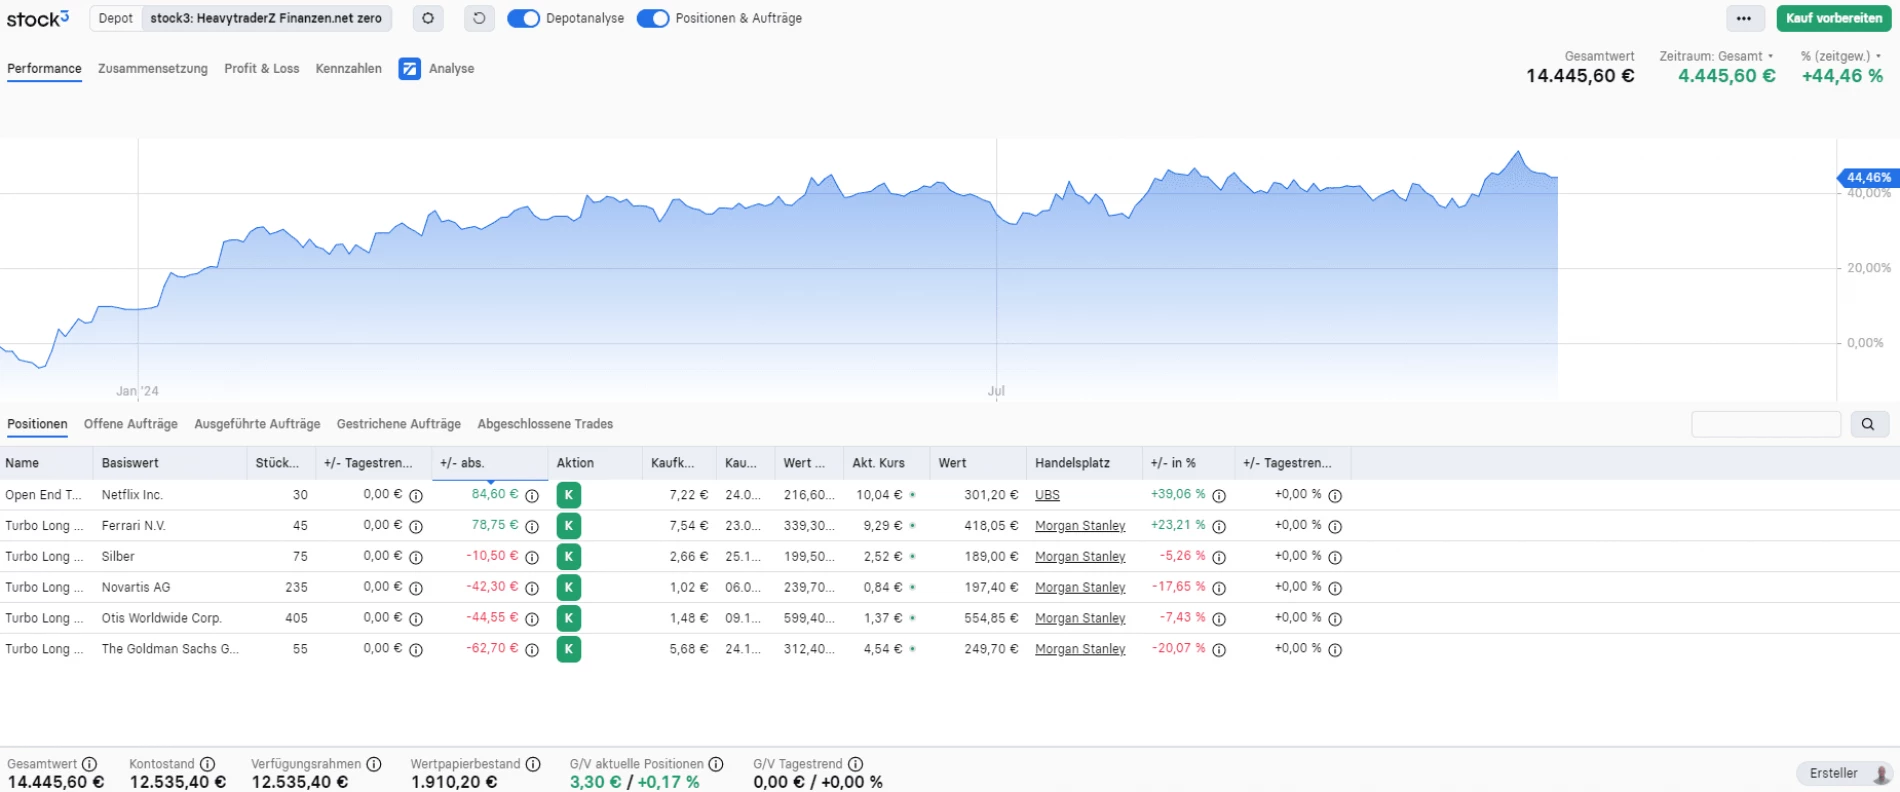The height and width of the screenshot is (792, 1900).
Task: Open the Abgeschlossene Trades tab
Action: 545,424
